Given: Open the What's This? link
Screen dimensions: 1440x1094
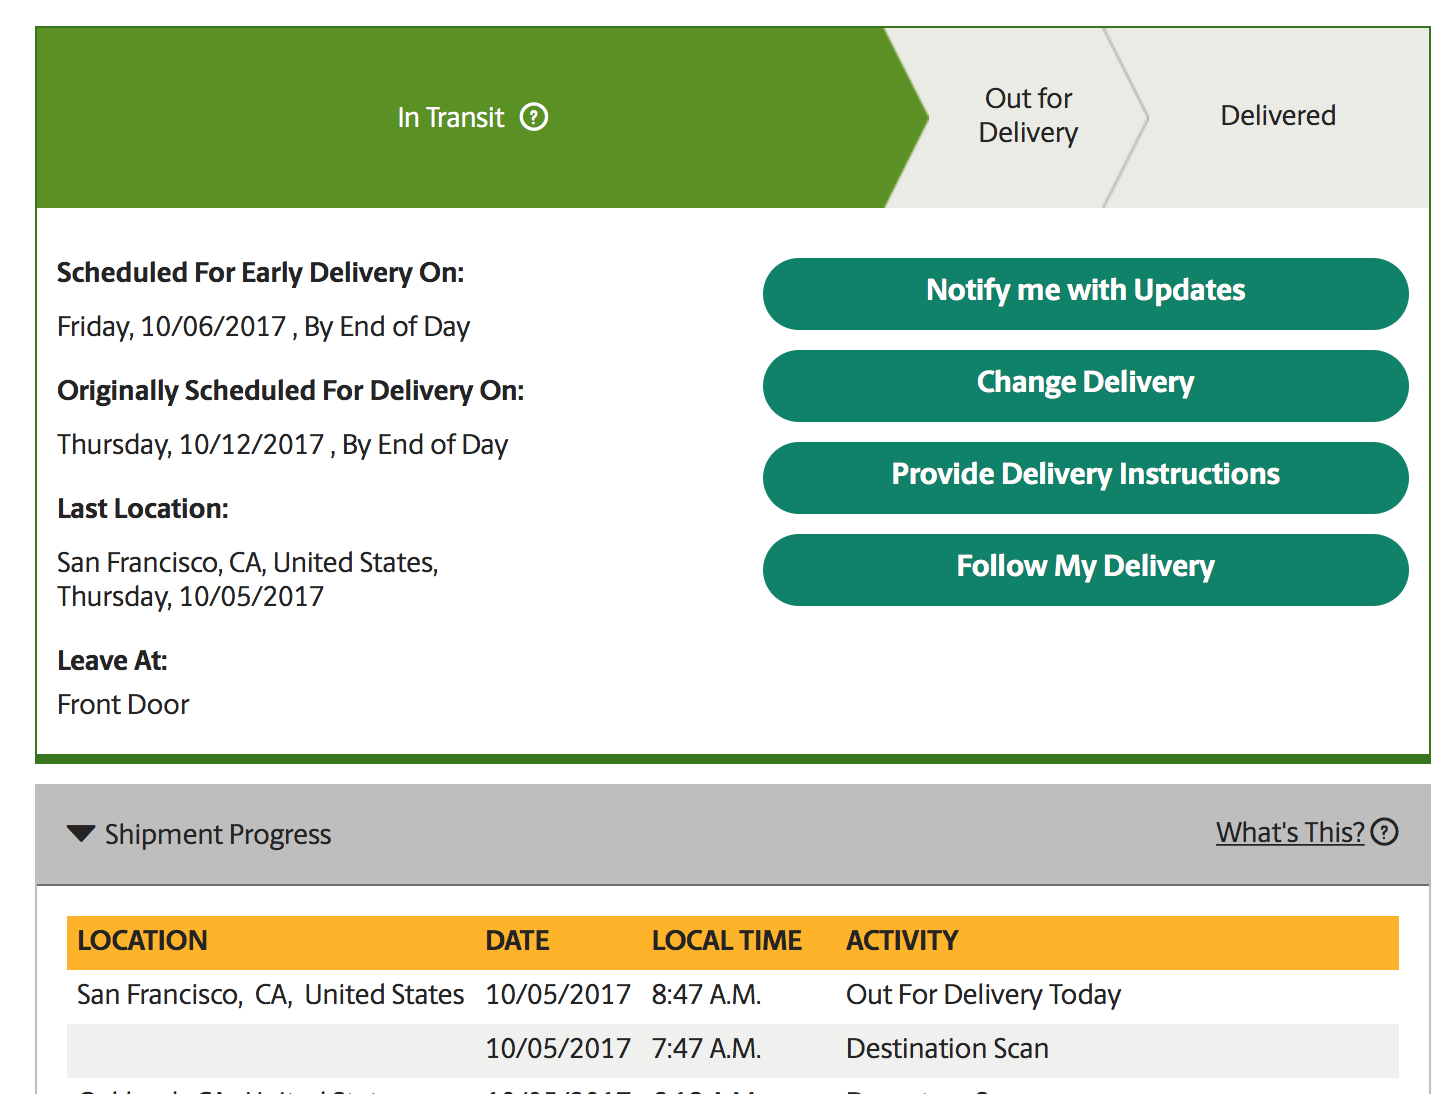Looking at the screenshot, I should tap(1290, 832).
